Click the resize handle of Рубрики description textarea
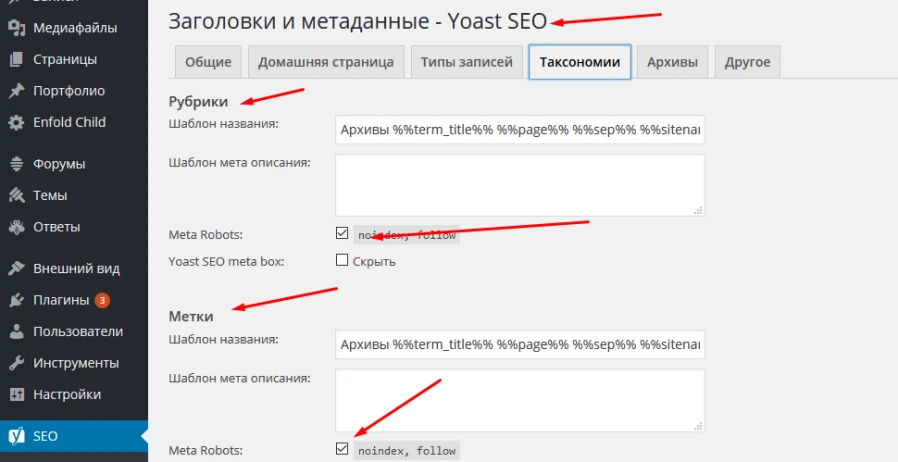Screen dimensions: 898x462 coord(698,210)
